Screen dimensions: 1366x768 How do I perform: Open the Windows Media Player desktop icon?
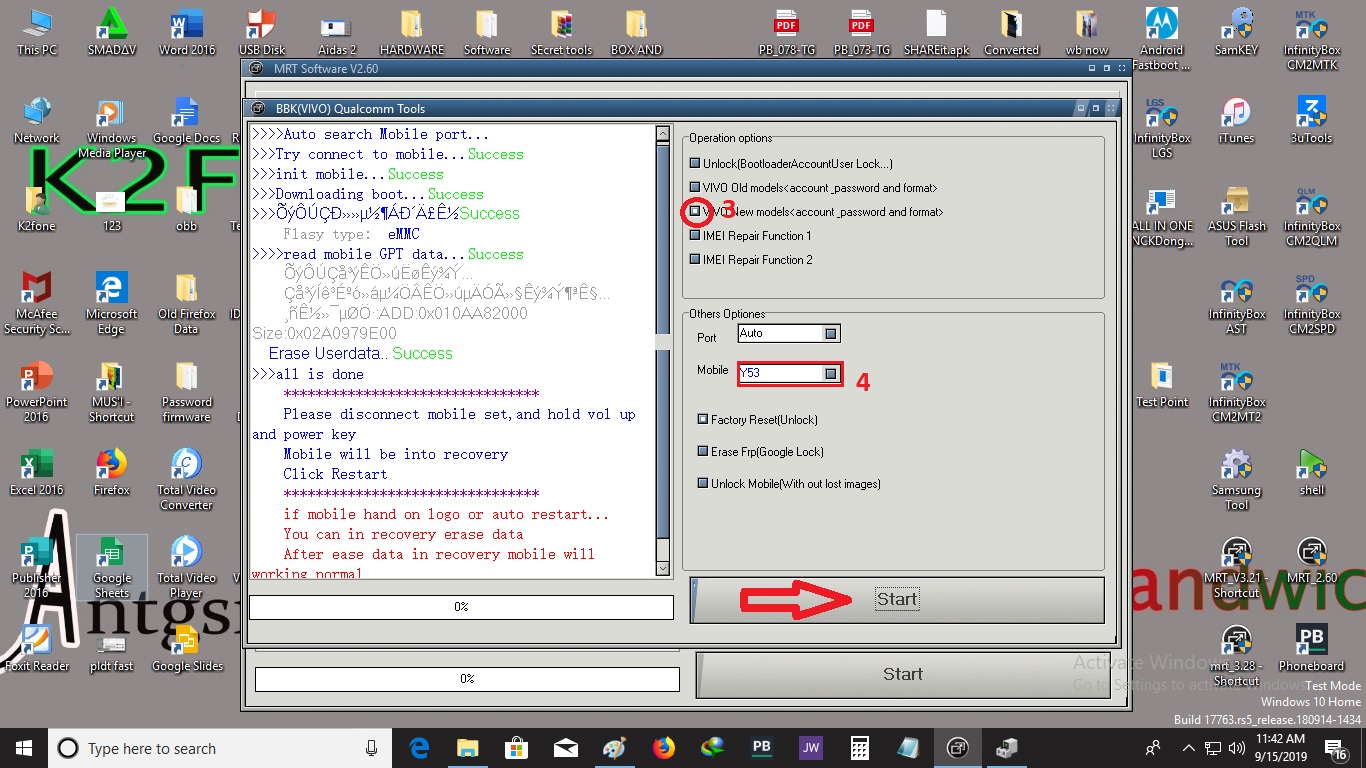click(x=112, y=126)
